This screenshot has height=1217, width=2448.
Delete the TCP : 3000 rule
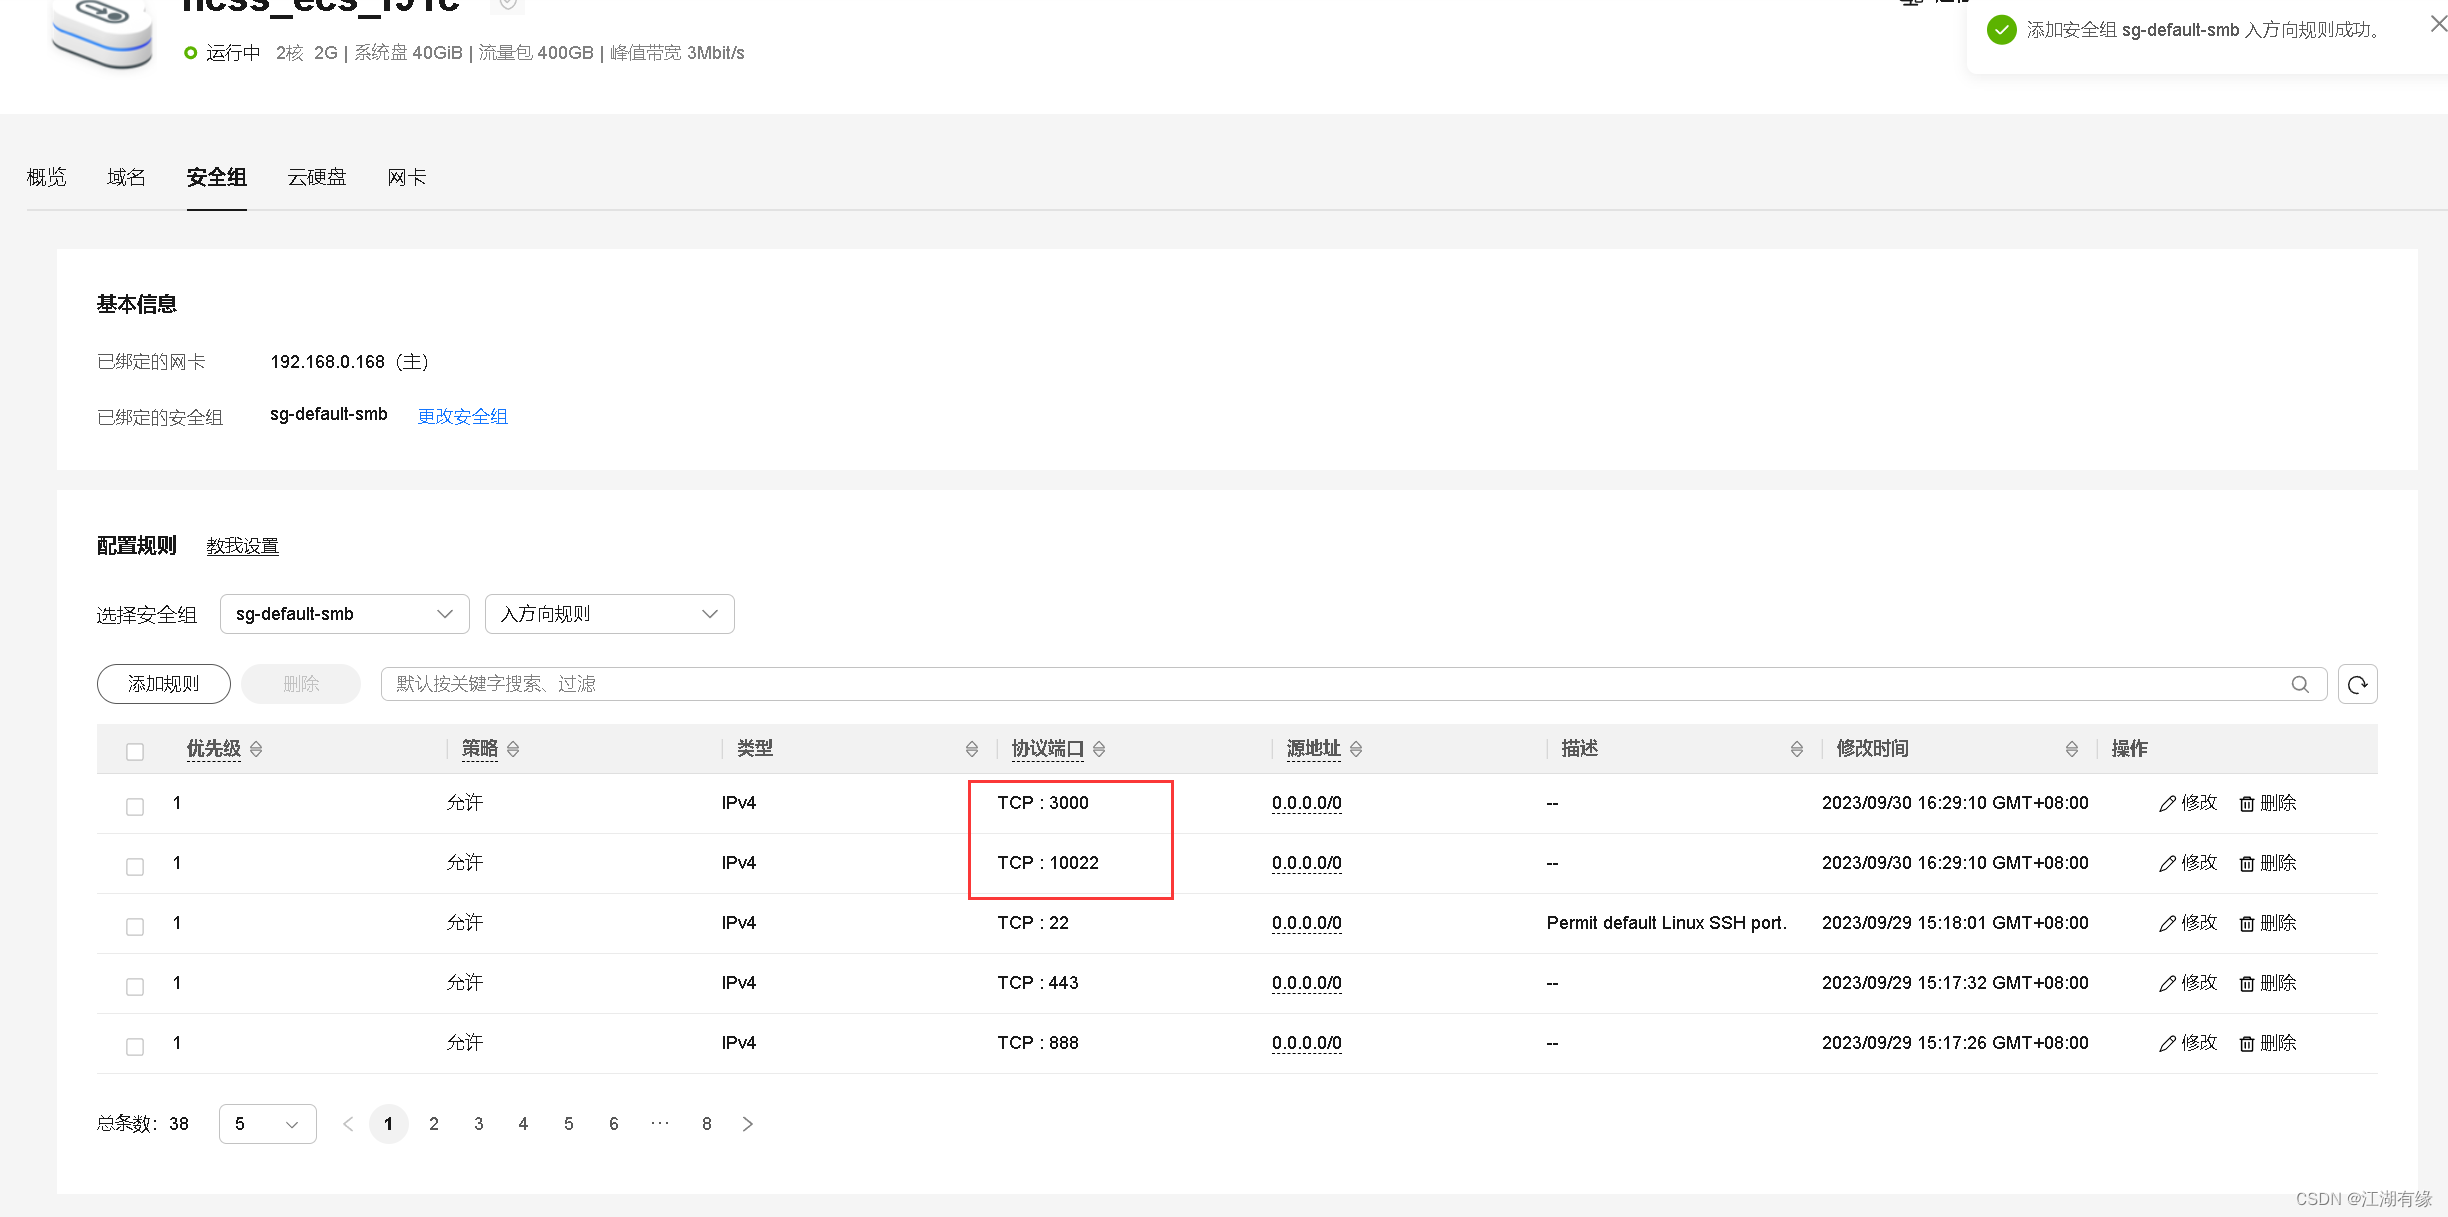[2268, 803]
